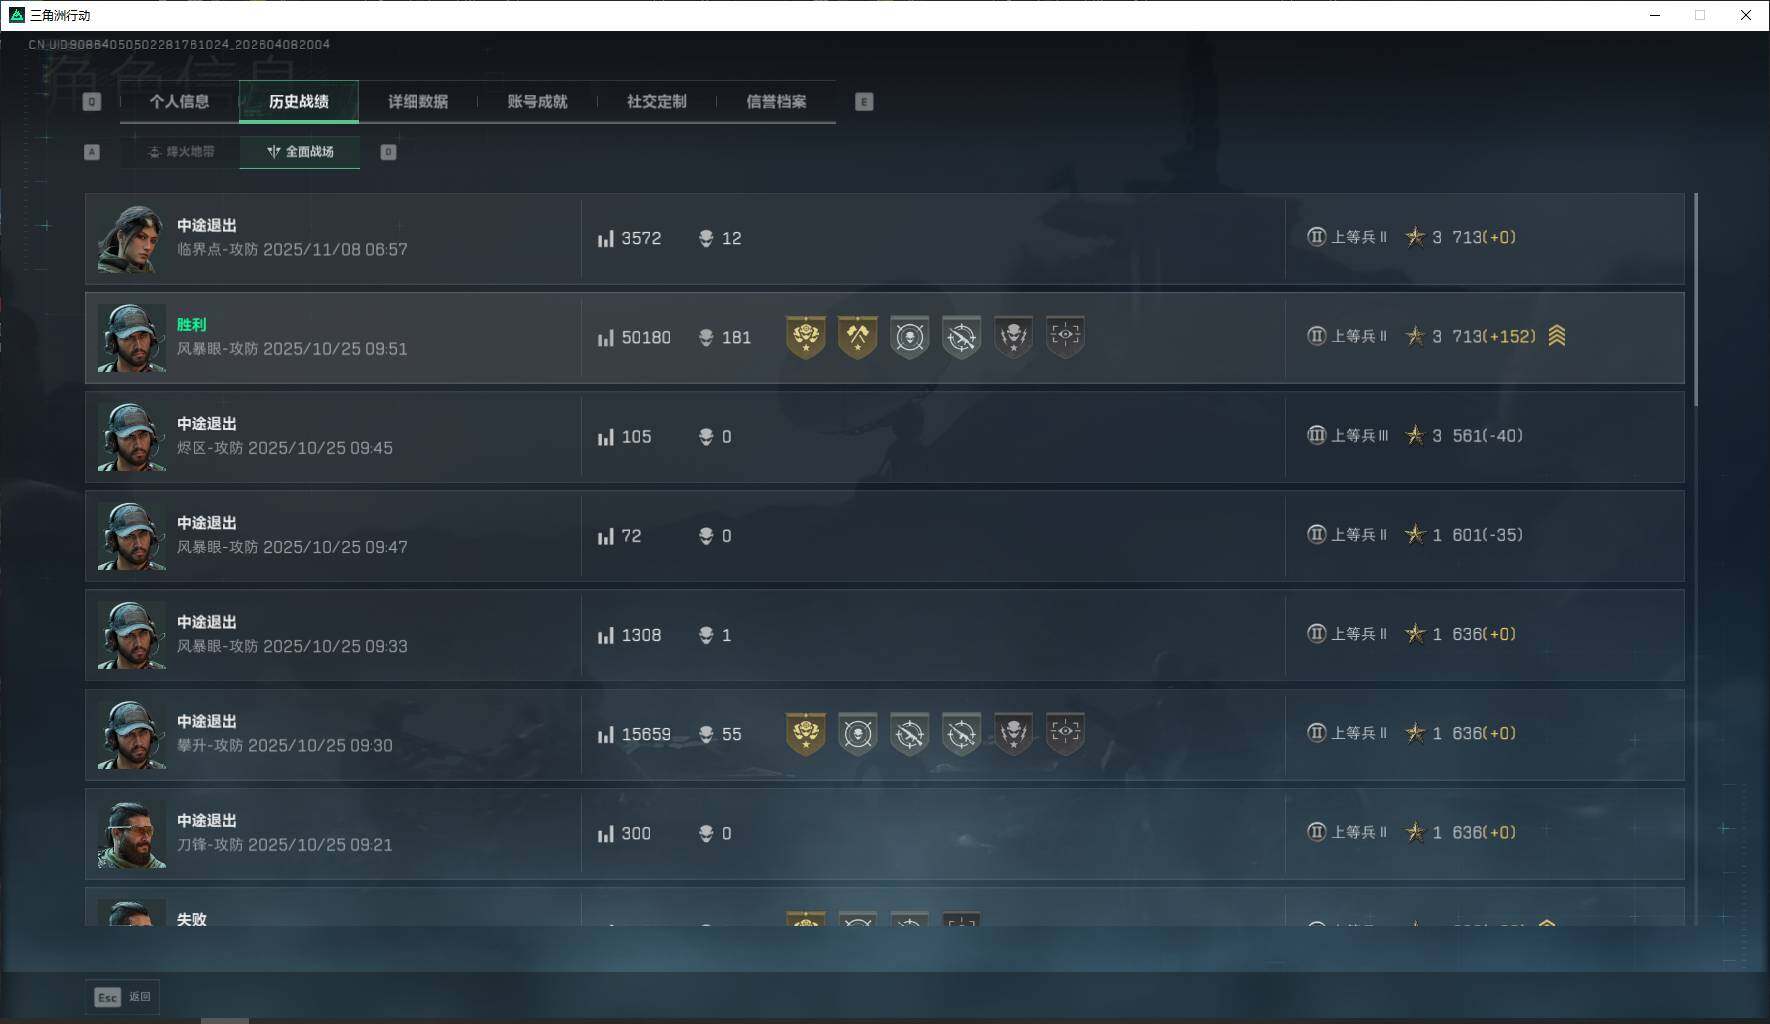Go to the 社交定制 tab
Screen dimensions: 1770x1024
click(656, 102)
